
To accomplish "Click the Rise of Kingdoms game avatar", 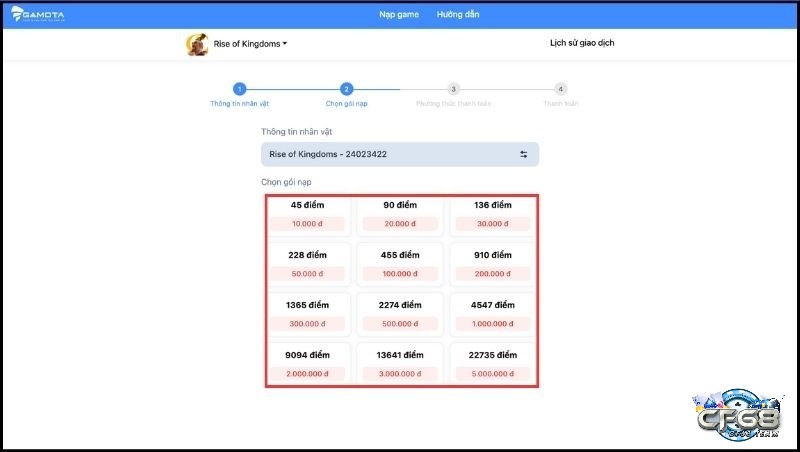I will point(197,44).
